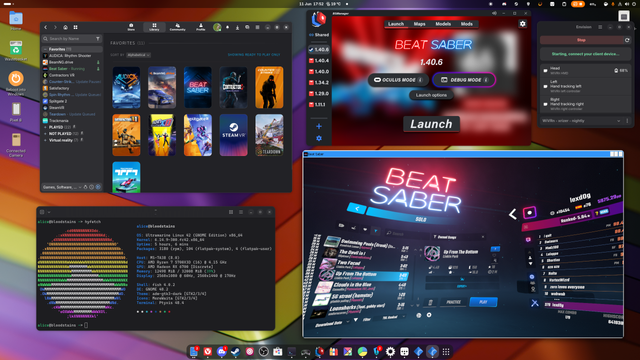640x360 pixels.
Task: Open terminal tab menu dropdown
Action: tap(49, 212)
